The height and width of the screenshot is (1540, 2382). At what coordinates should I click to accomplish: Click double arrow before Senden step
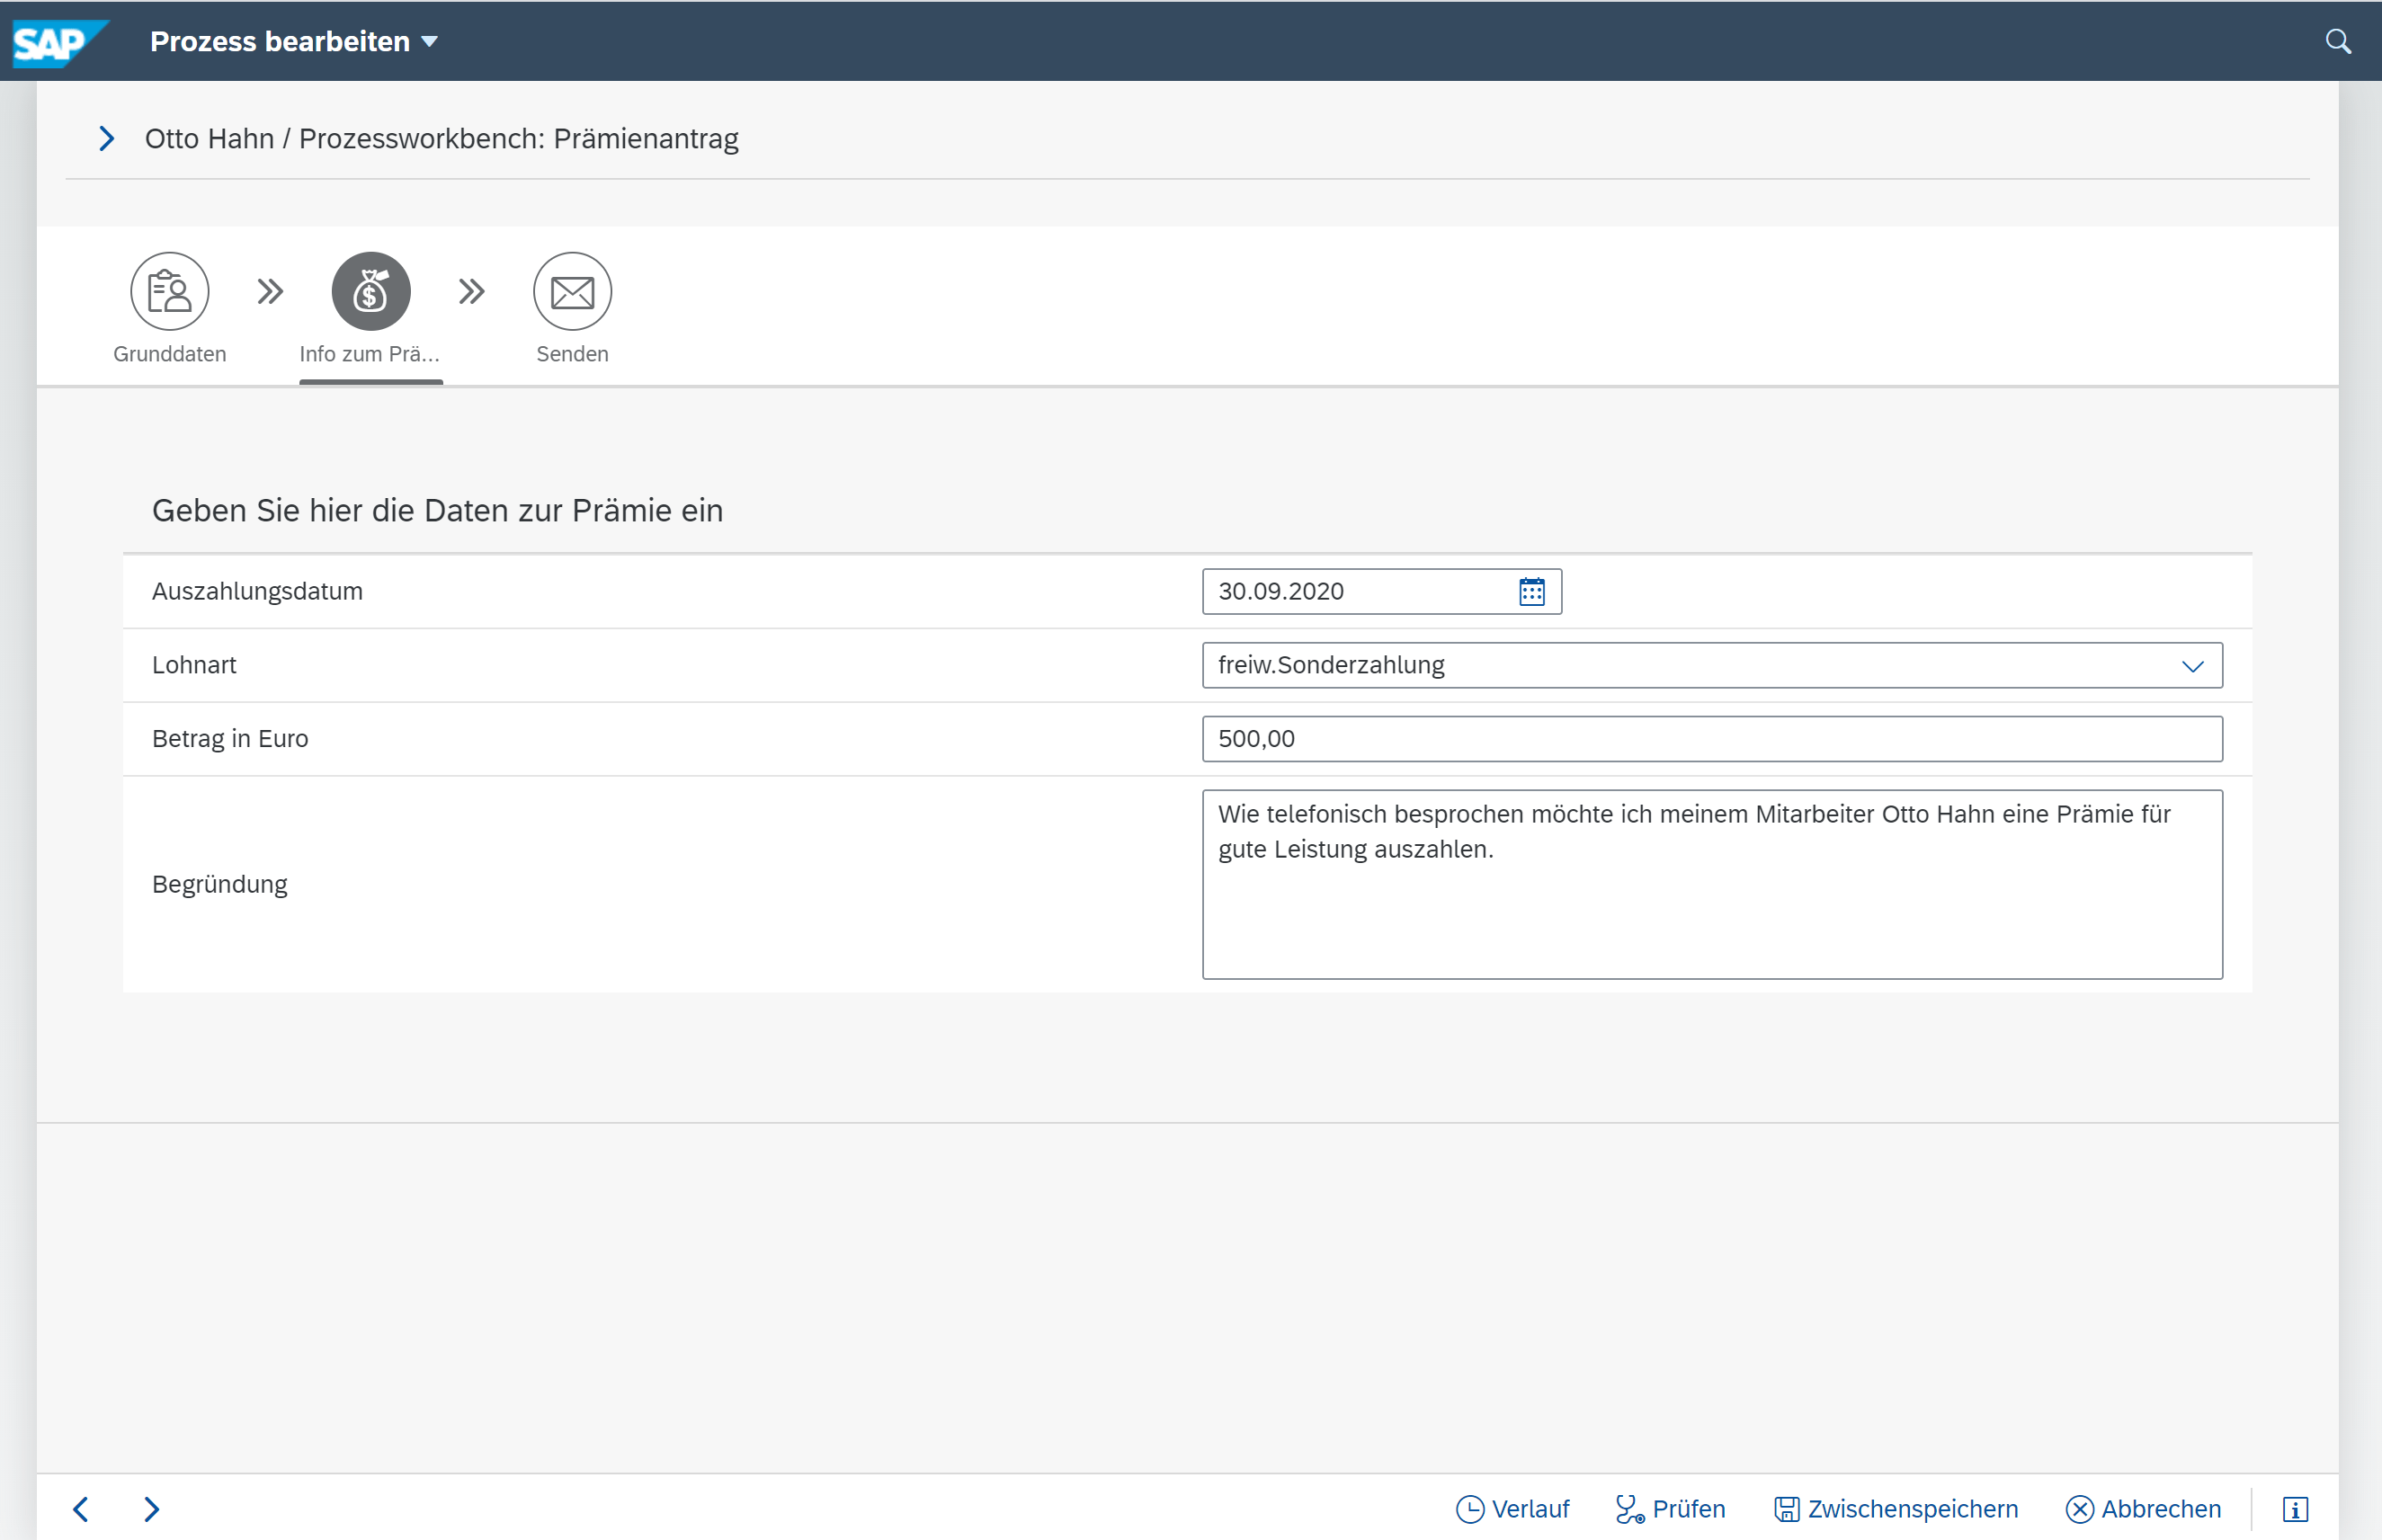pos(472,291)
